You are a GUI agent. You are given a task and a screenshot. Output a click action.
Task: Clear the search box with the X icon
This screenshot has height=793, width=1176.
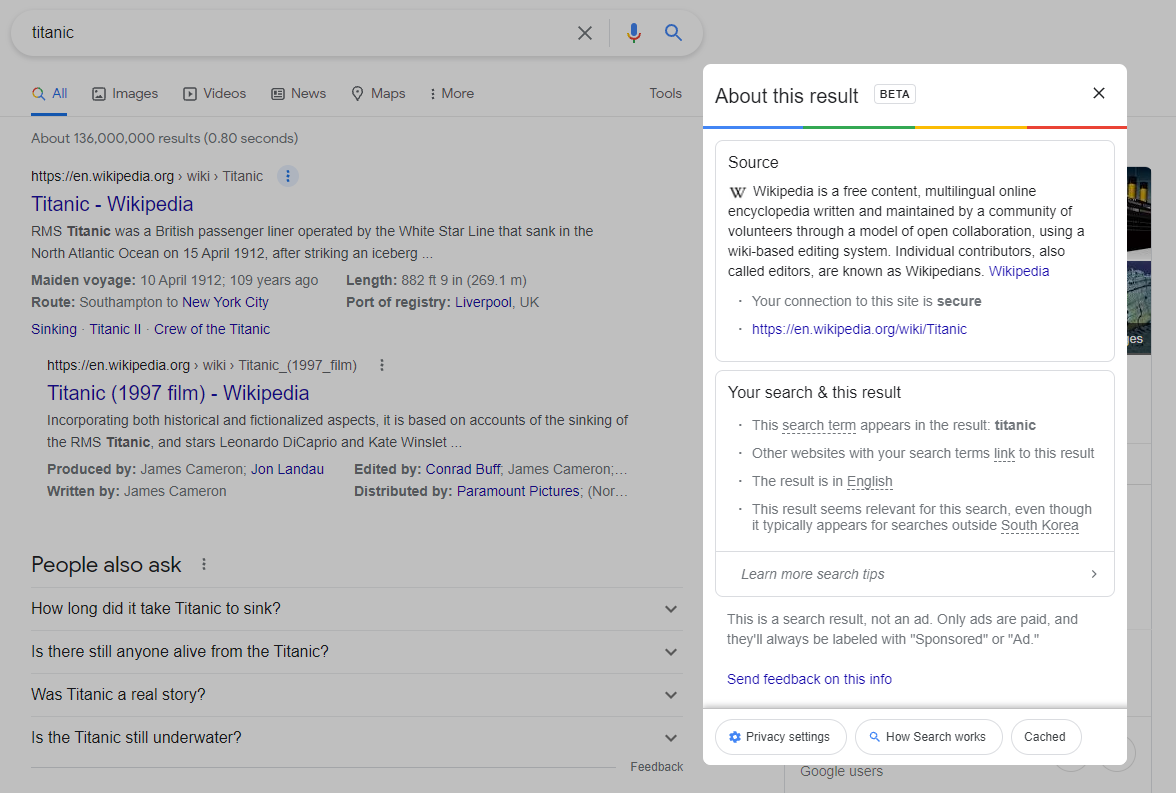point(584,33)
